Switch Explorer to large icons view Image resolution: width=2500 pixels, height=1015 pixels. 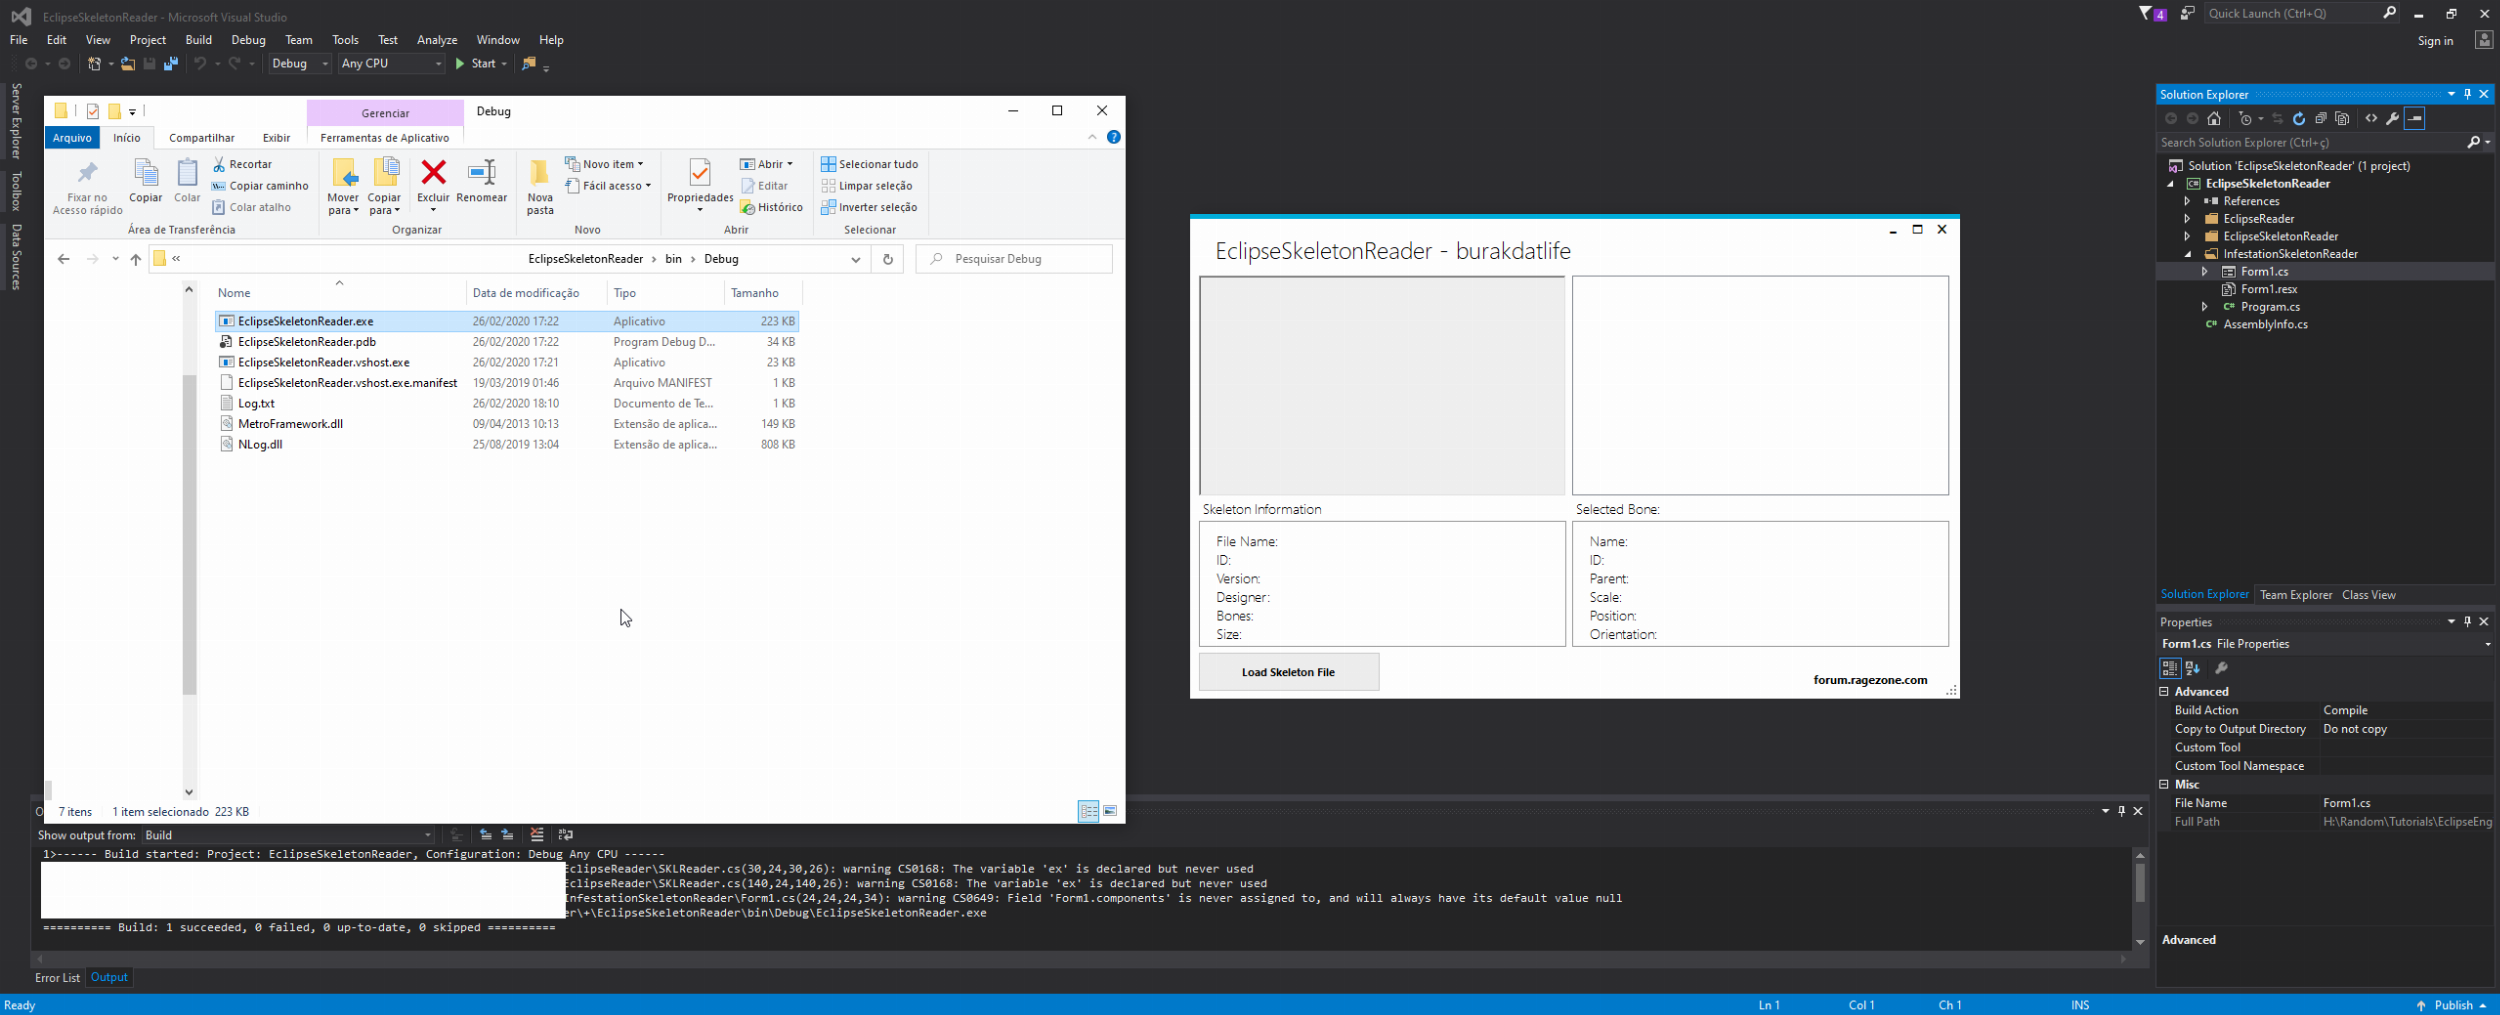(1110, 811)
